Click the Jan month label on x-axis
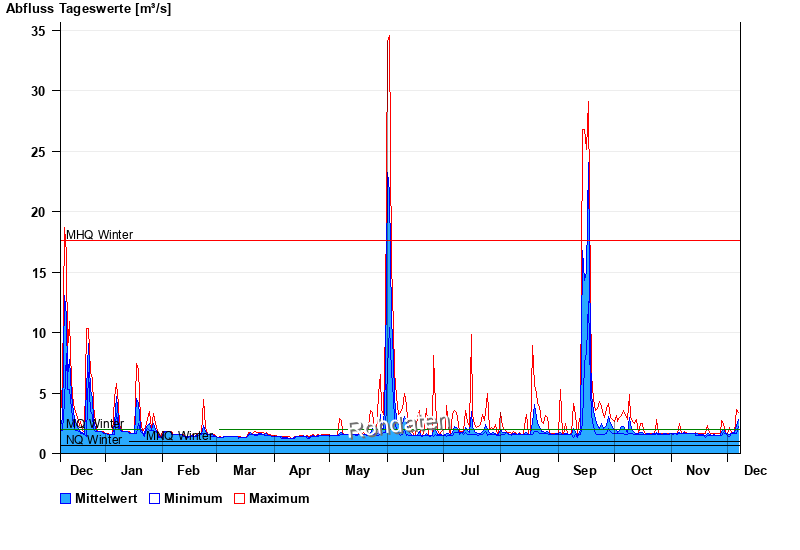 click(x=131, y=471)
